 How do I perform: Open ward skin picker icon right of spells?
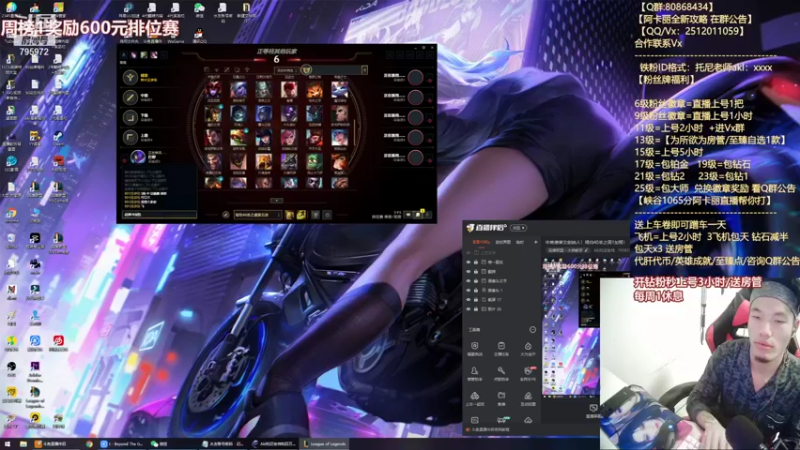pyautogui.click(x=316, y=215)
